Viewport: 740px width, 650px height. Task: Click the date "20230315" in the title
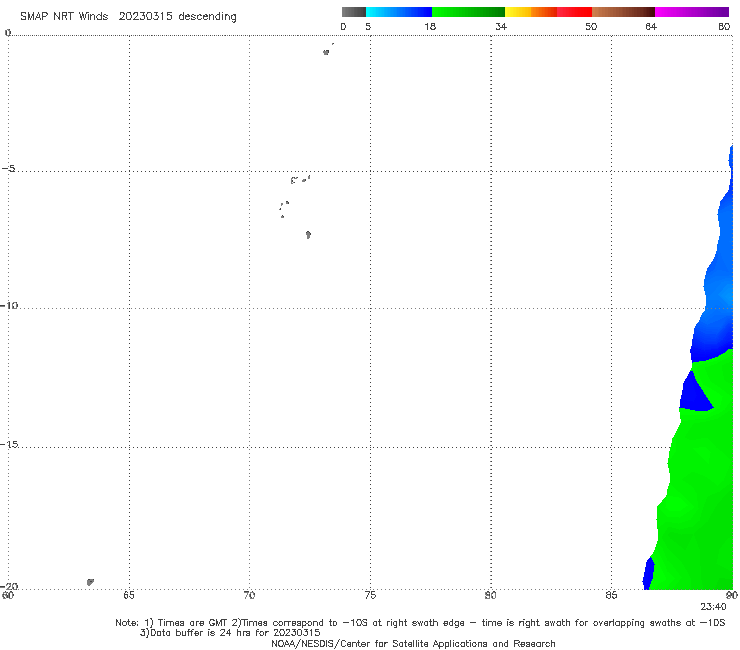145,17
